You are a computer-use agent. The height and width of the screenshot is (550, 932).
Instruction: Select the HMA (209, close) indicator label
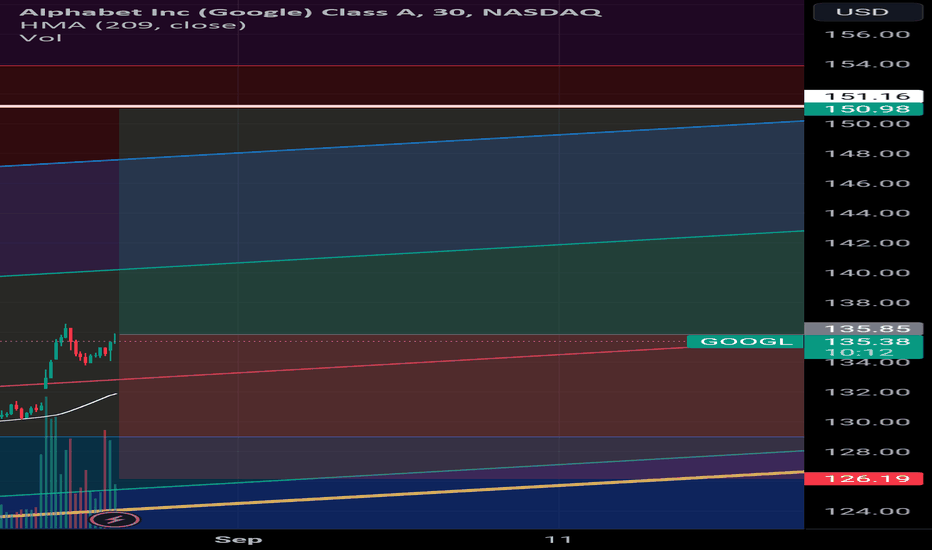point(133,25)
